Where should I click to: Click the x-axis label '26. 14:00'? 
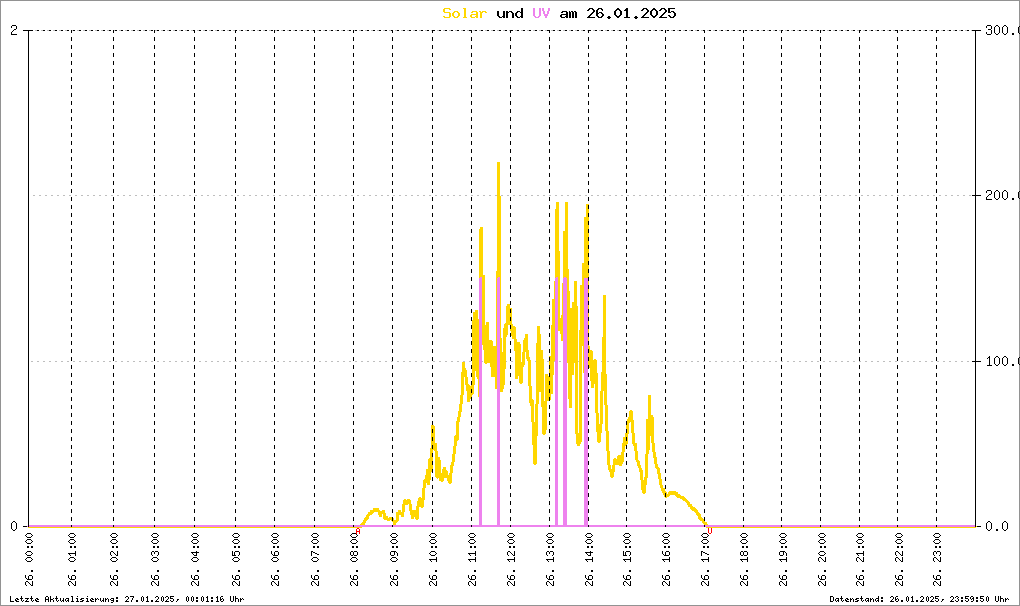[589, 560]
